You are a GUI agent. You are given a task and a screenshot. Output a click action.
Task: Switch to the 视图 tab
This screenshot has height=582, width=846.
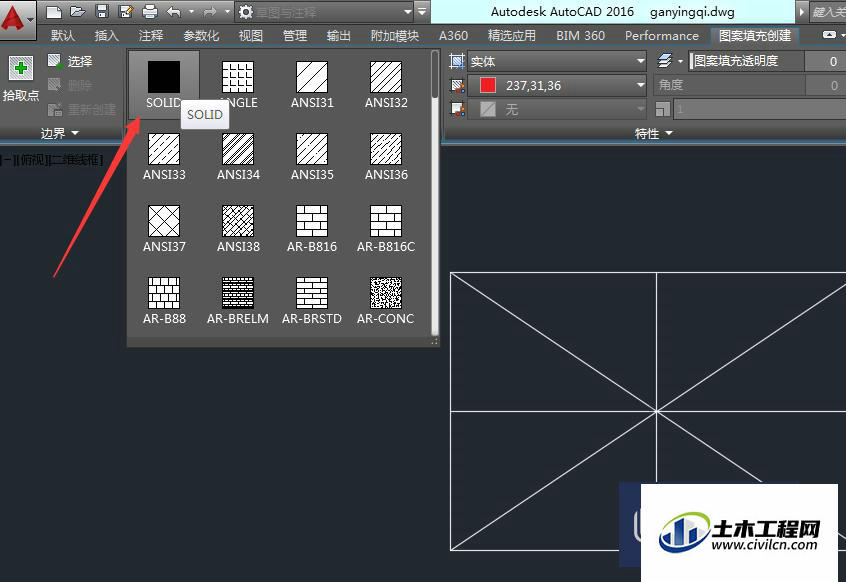250,36
